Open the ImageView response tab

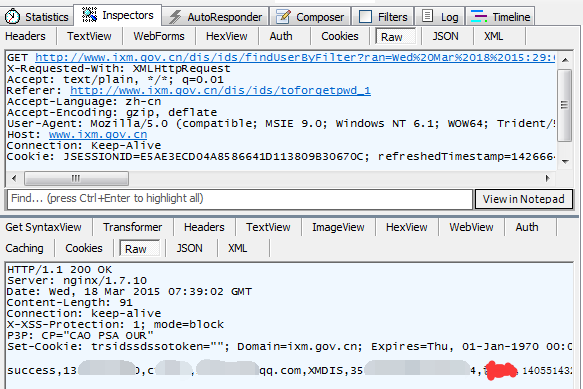pyautogui.click(x=338, y=227)
